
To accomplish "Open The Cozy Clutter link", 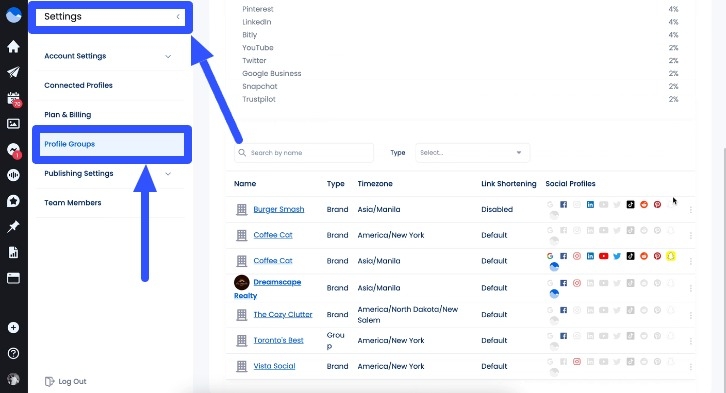I will click(283, 314).
